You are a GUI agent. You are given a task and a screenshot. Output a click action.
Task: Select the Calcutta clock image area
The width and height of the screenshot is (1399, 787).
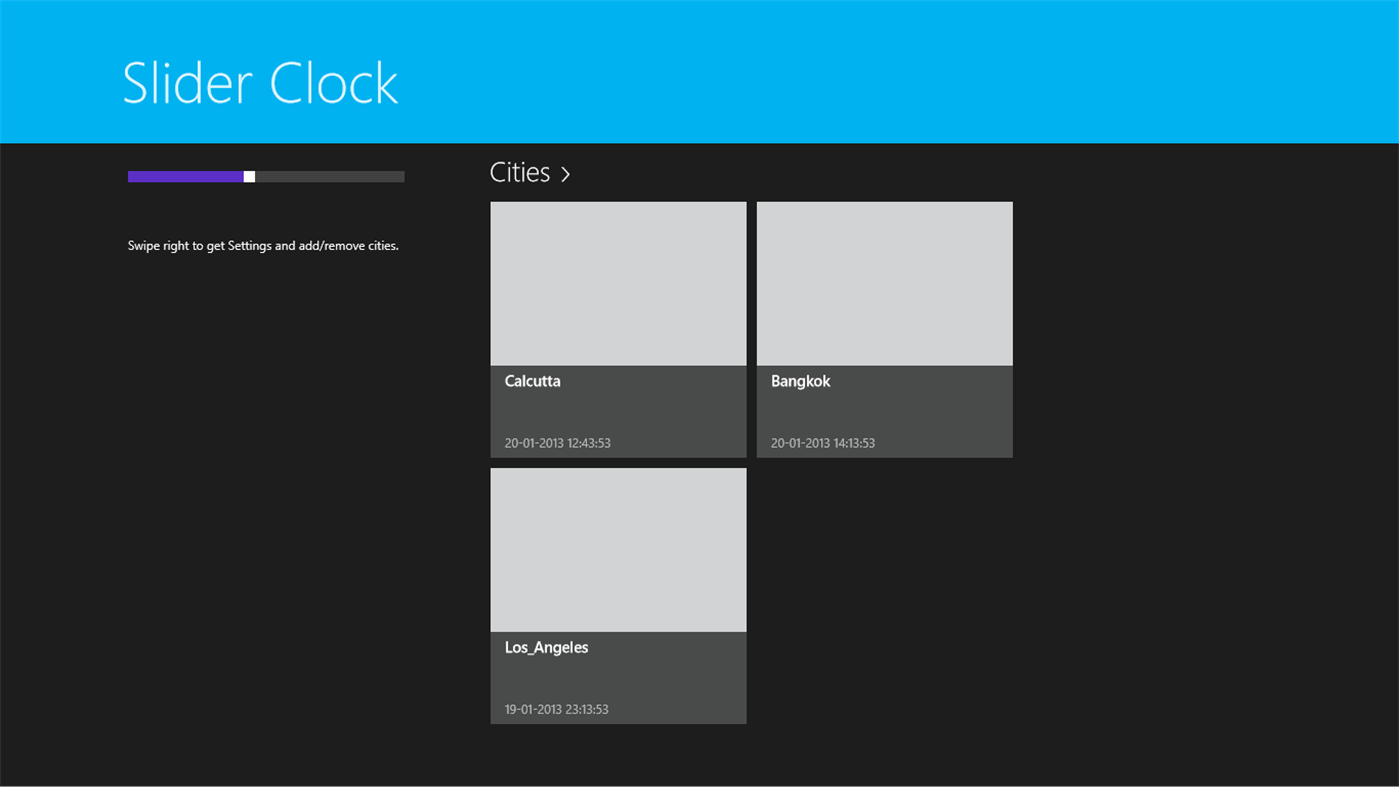tap(617, 282)
